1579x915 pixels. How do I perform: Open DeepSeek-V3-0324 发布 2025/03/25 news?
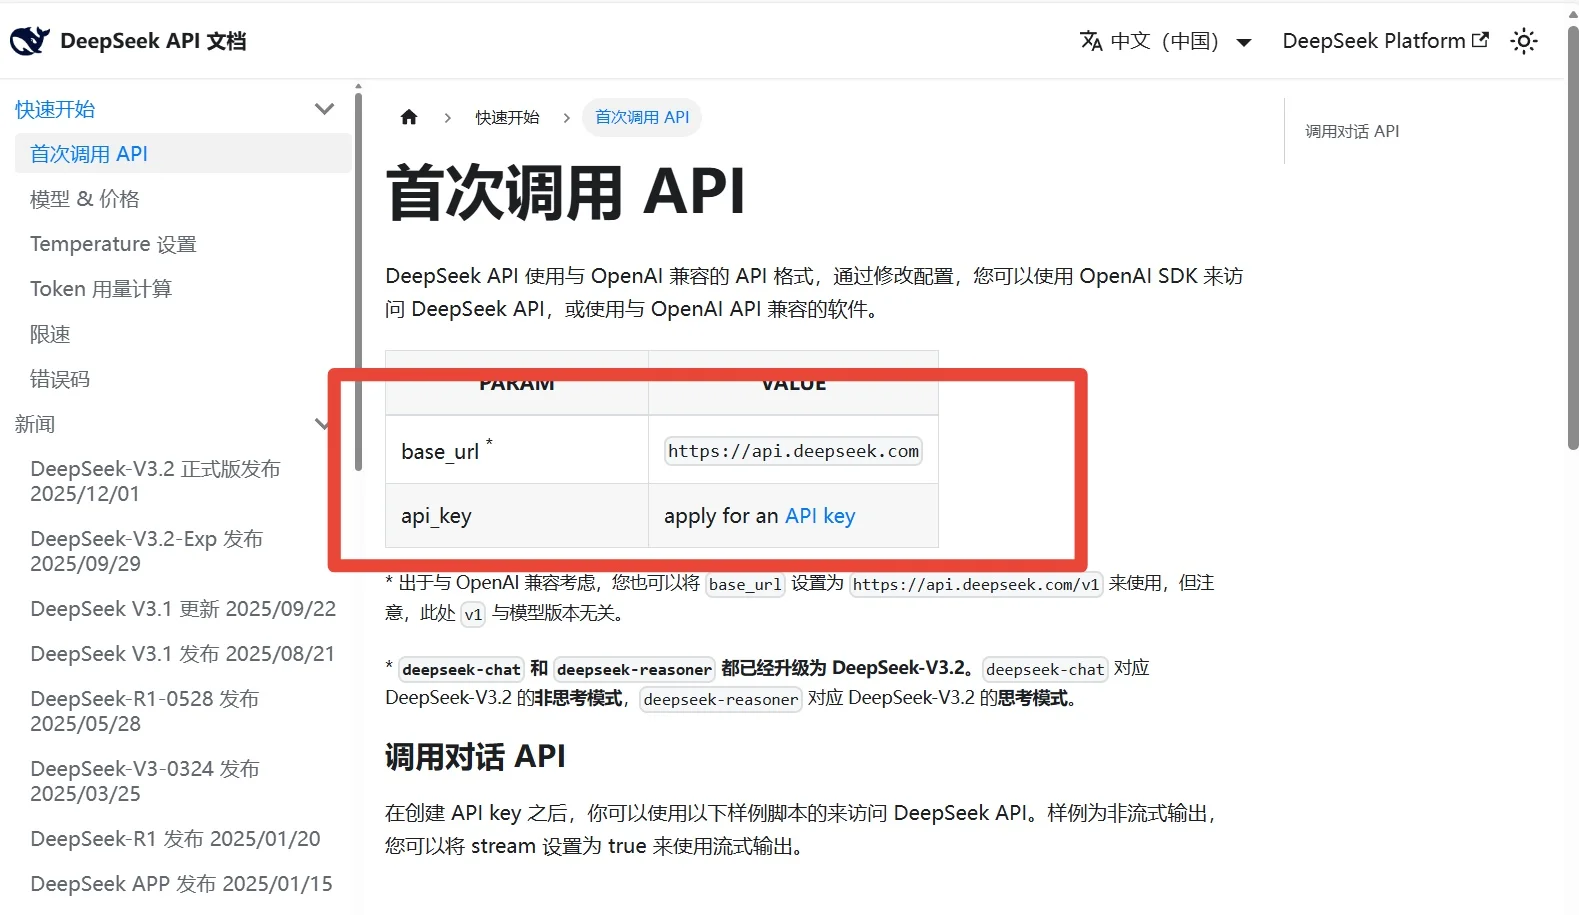click(x=144, y=781)
